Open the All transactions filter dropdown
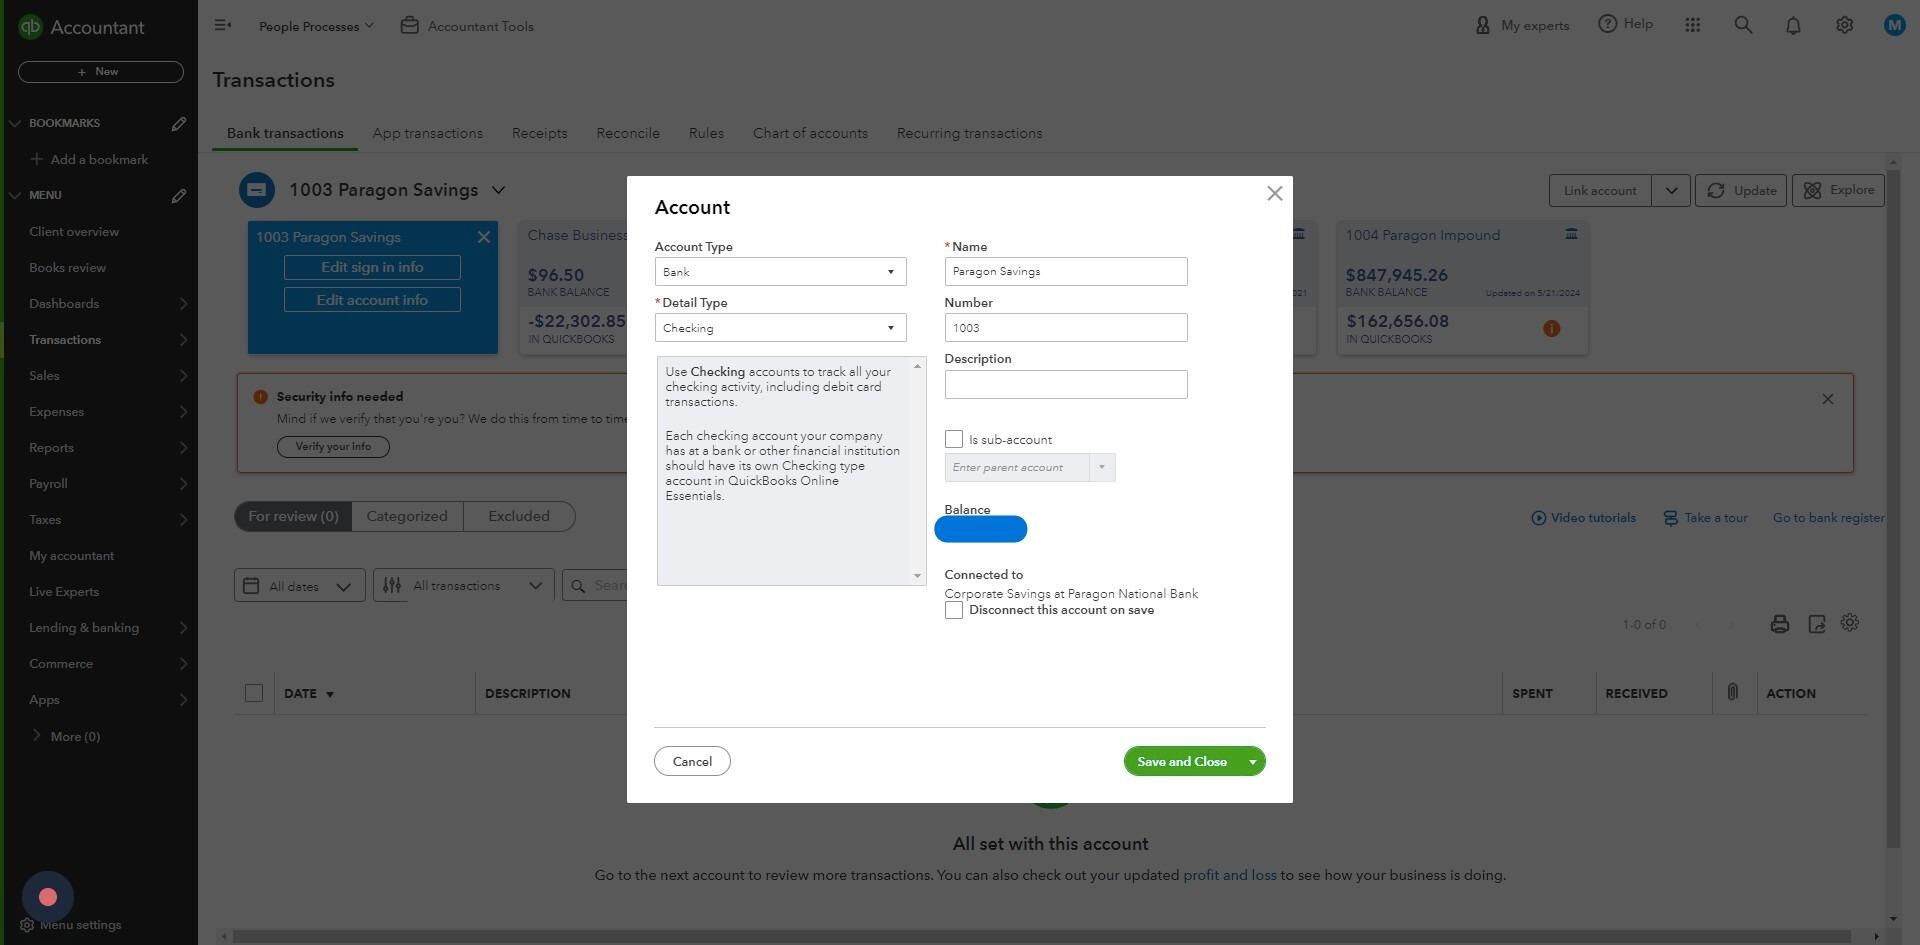Screen dimensions: 1920x945 [x=463, y=586]
